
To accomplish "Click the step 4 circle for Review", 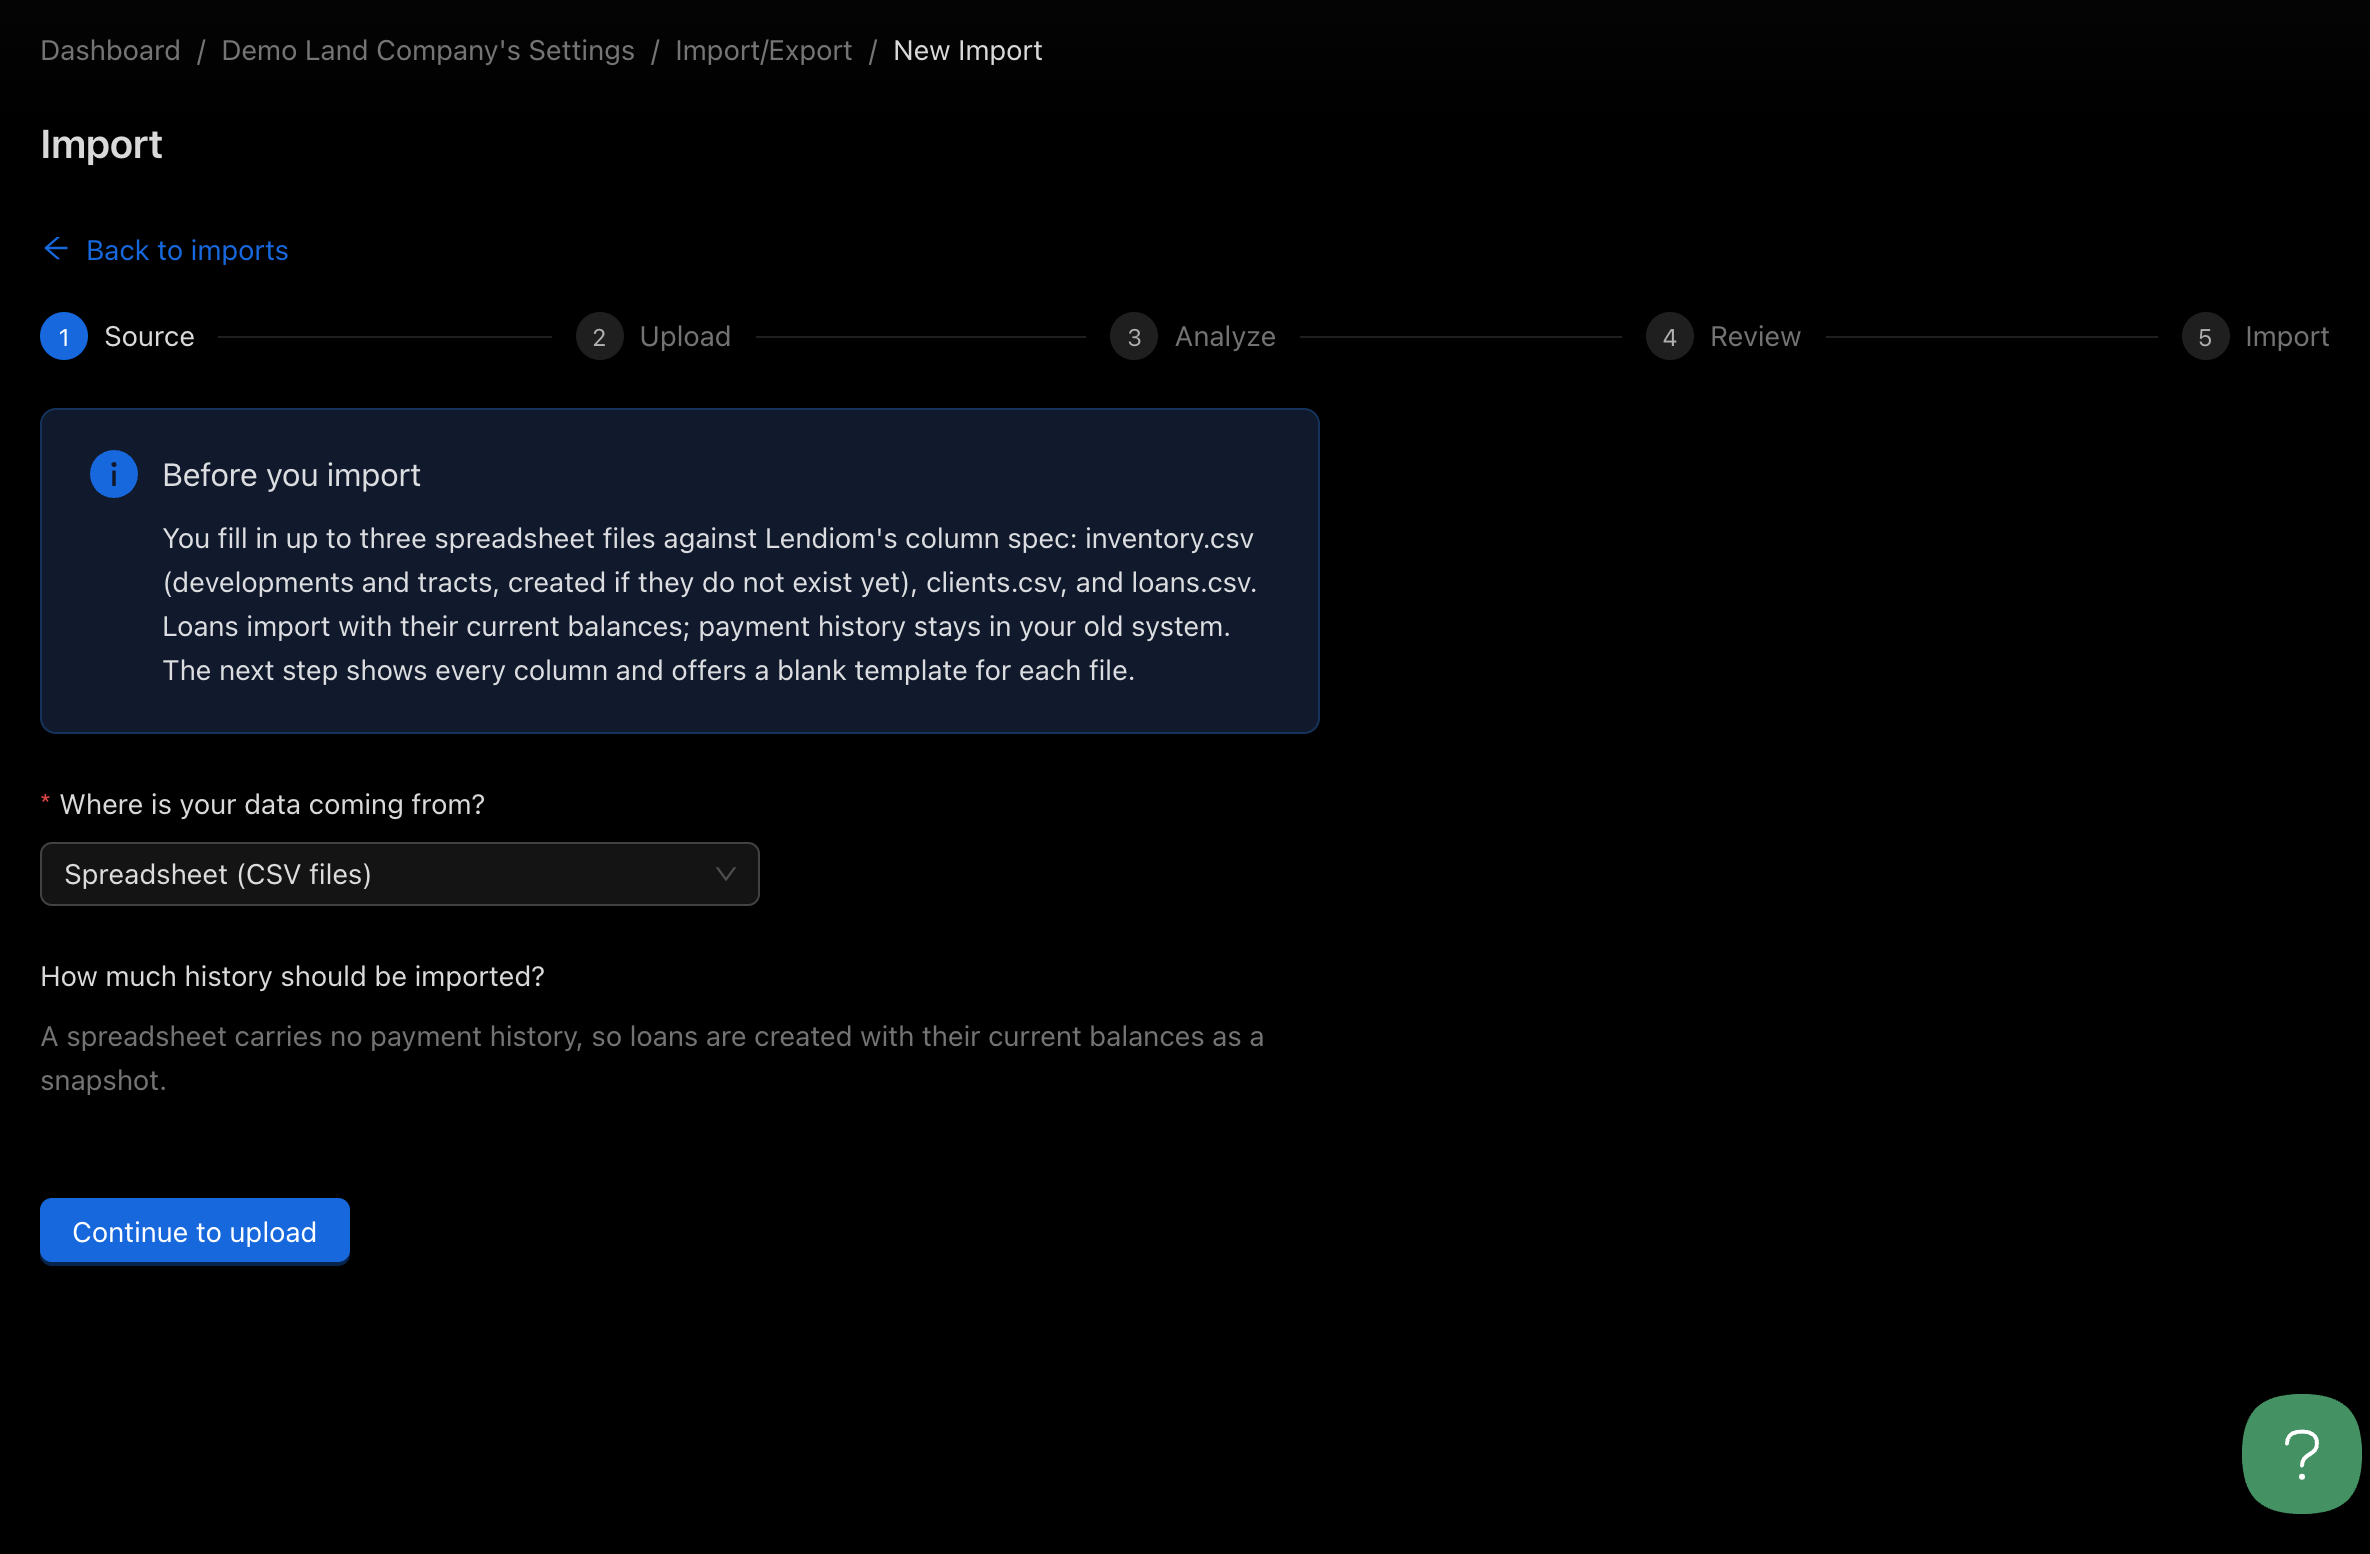I will (1669, 336).
